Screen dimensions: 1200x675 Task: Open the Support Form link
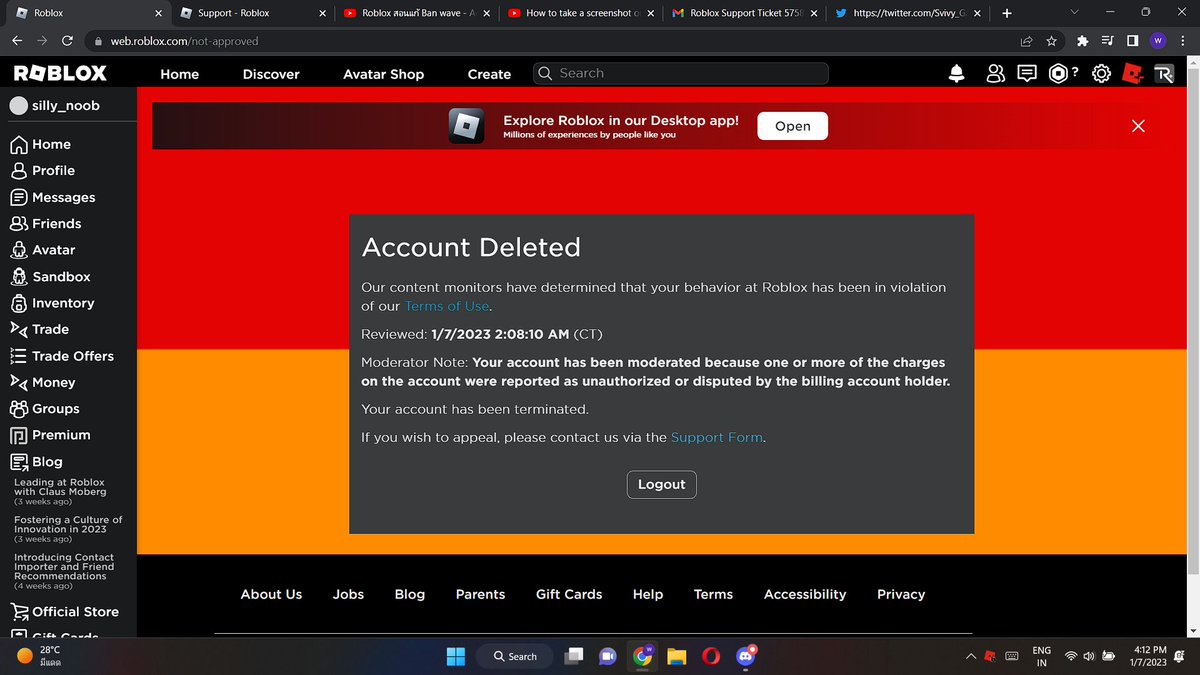point(716,437)
